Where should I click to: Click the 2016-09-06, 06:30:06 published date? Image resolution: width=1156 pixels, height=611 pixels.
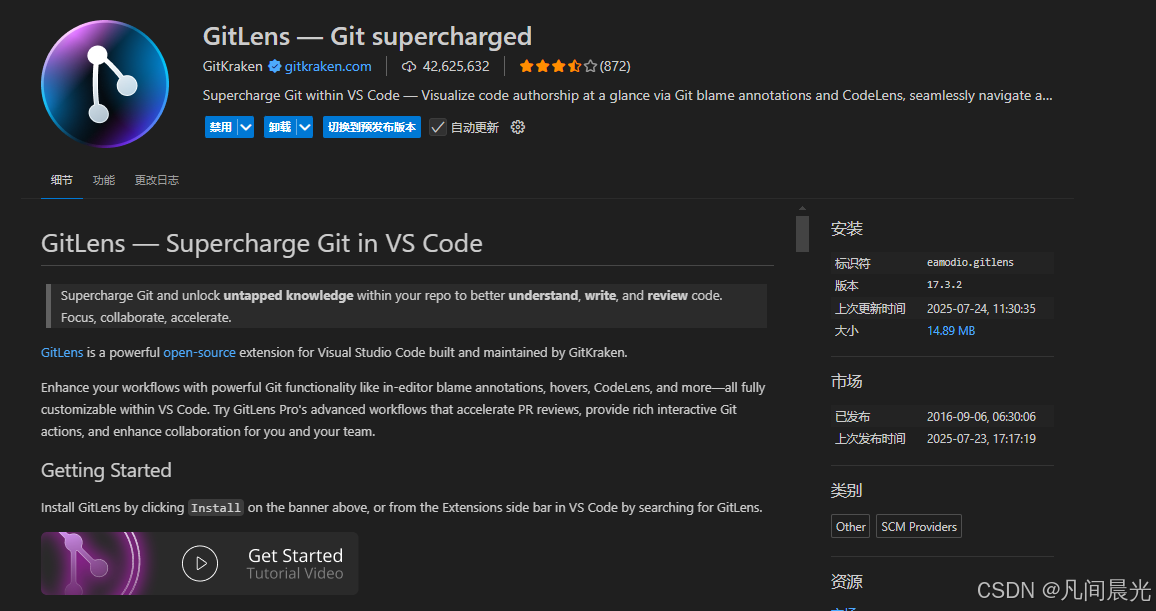coord(981,416)
